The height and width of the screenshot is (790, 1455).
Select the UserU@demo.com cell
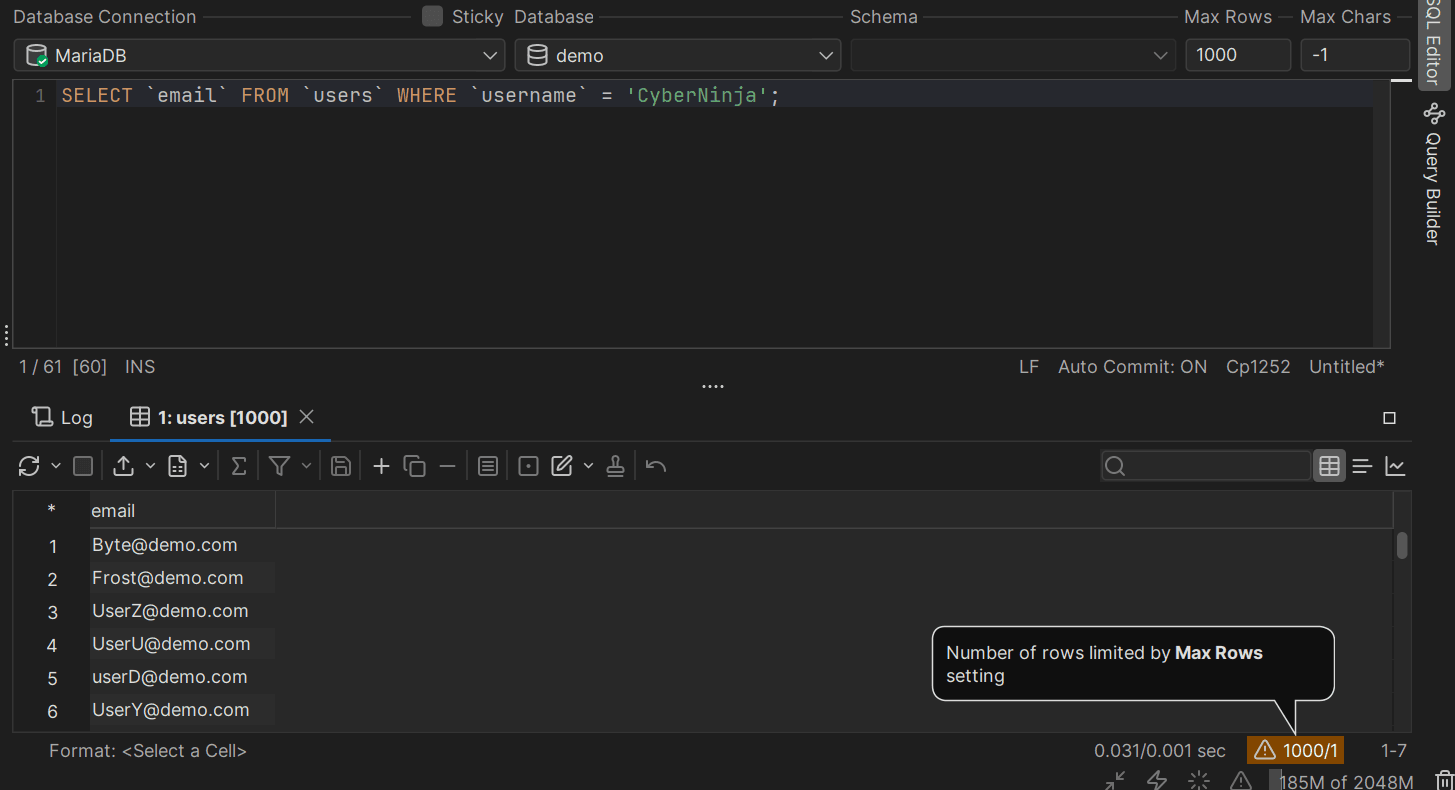click(182, 644)
